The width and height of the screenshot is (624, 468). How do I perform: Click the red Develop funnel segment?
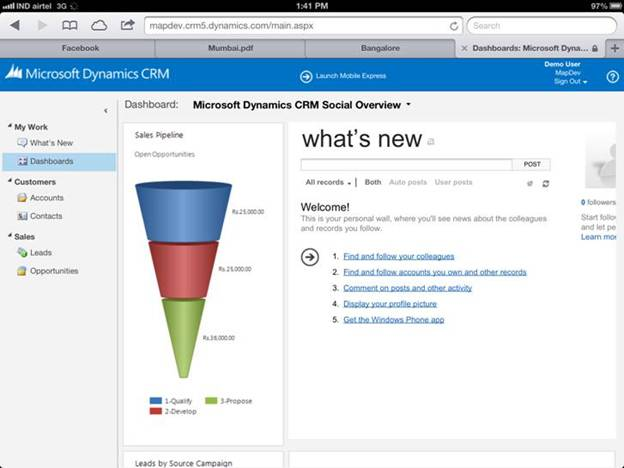pyautogui.click(x=183, y=270)
